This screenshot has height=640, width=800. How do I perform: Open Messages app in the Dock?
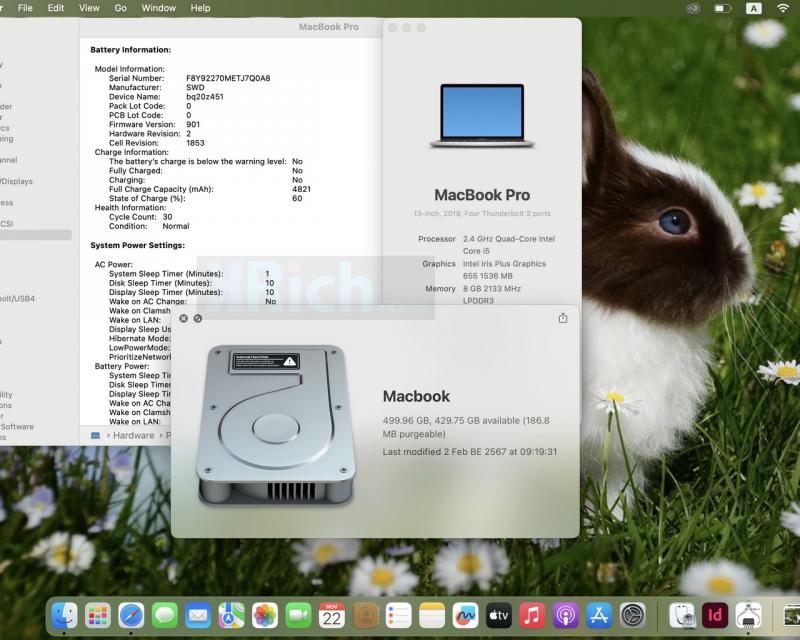pos(165,616)
